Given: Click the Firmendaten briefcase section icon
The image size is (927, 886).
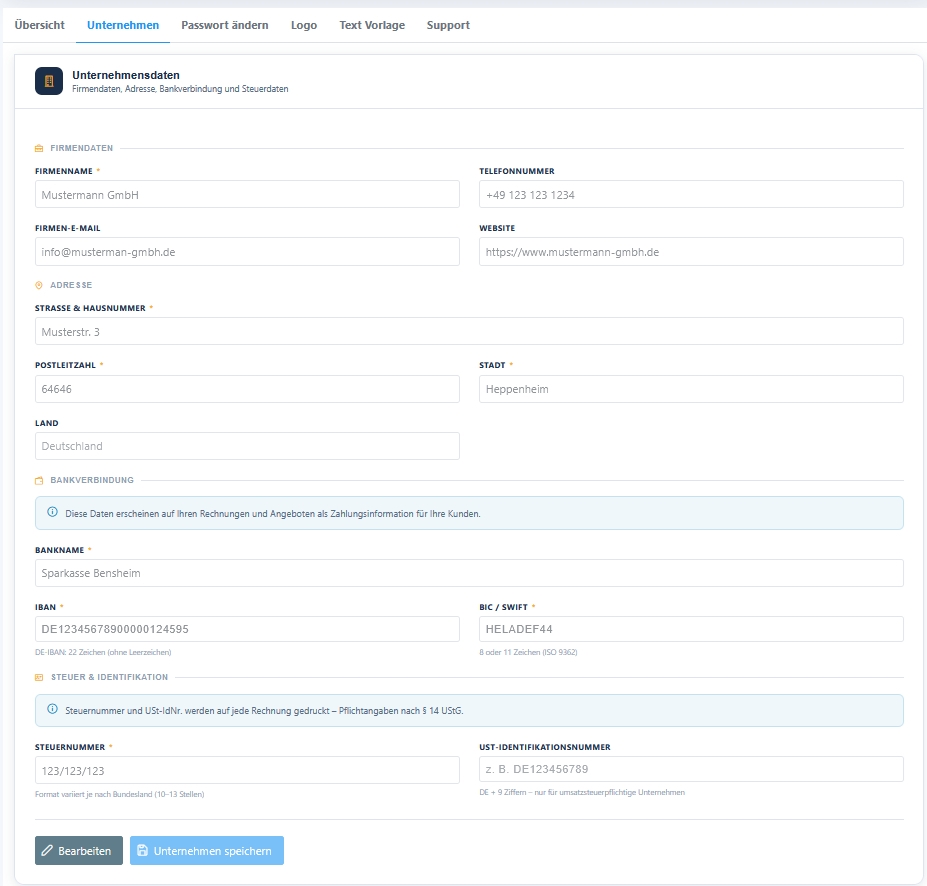Looking at the screenshot, I should [39, 148].
